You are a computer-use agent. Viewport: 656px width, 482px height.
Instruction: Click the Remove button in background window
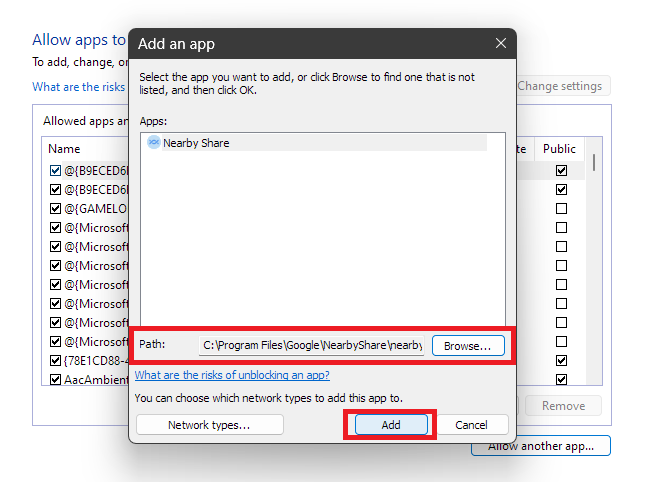click(x=563, y=405)
